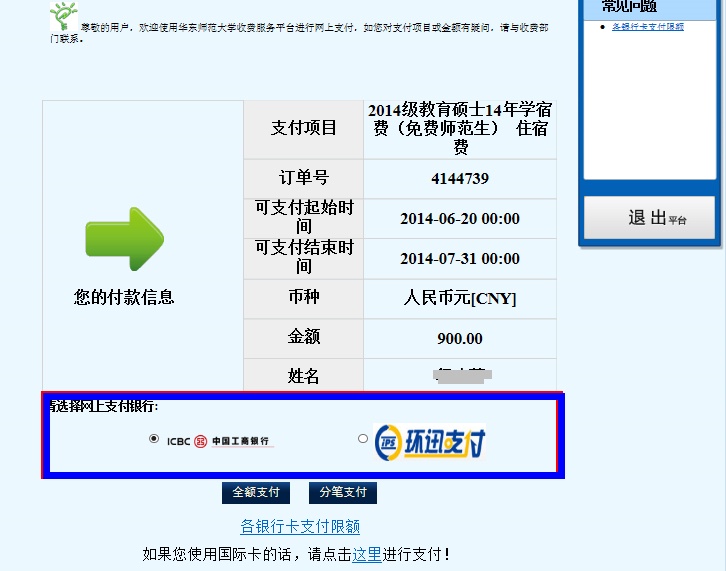This screenshot has width=726, height=571.
Task: Open the 各银行卡支付限额 link below payment buttons
Action: click(x=300, y=526)
